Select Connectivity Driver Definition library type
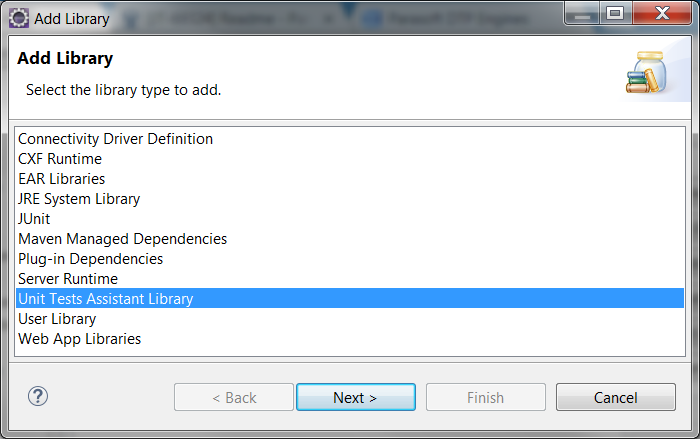This screenshot has height=439, width=700. pyautogui.click(x=350, y=139)
